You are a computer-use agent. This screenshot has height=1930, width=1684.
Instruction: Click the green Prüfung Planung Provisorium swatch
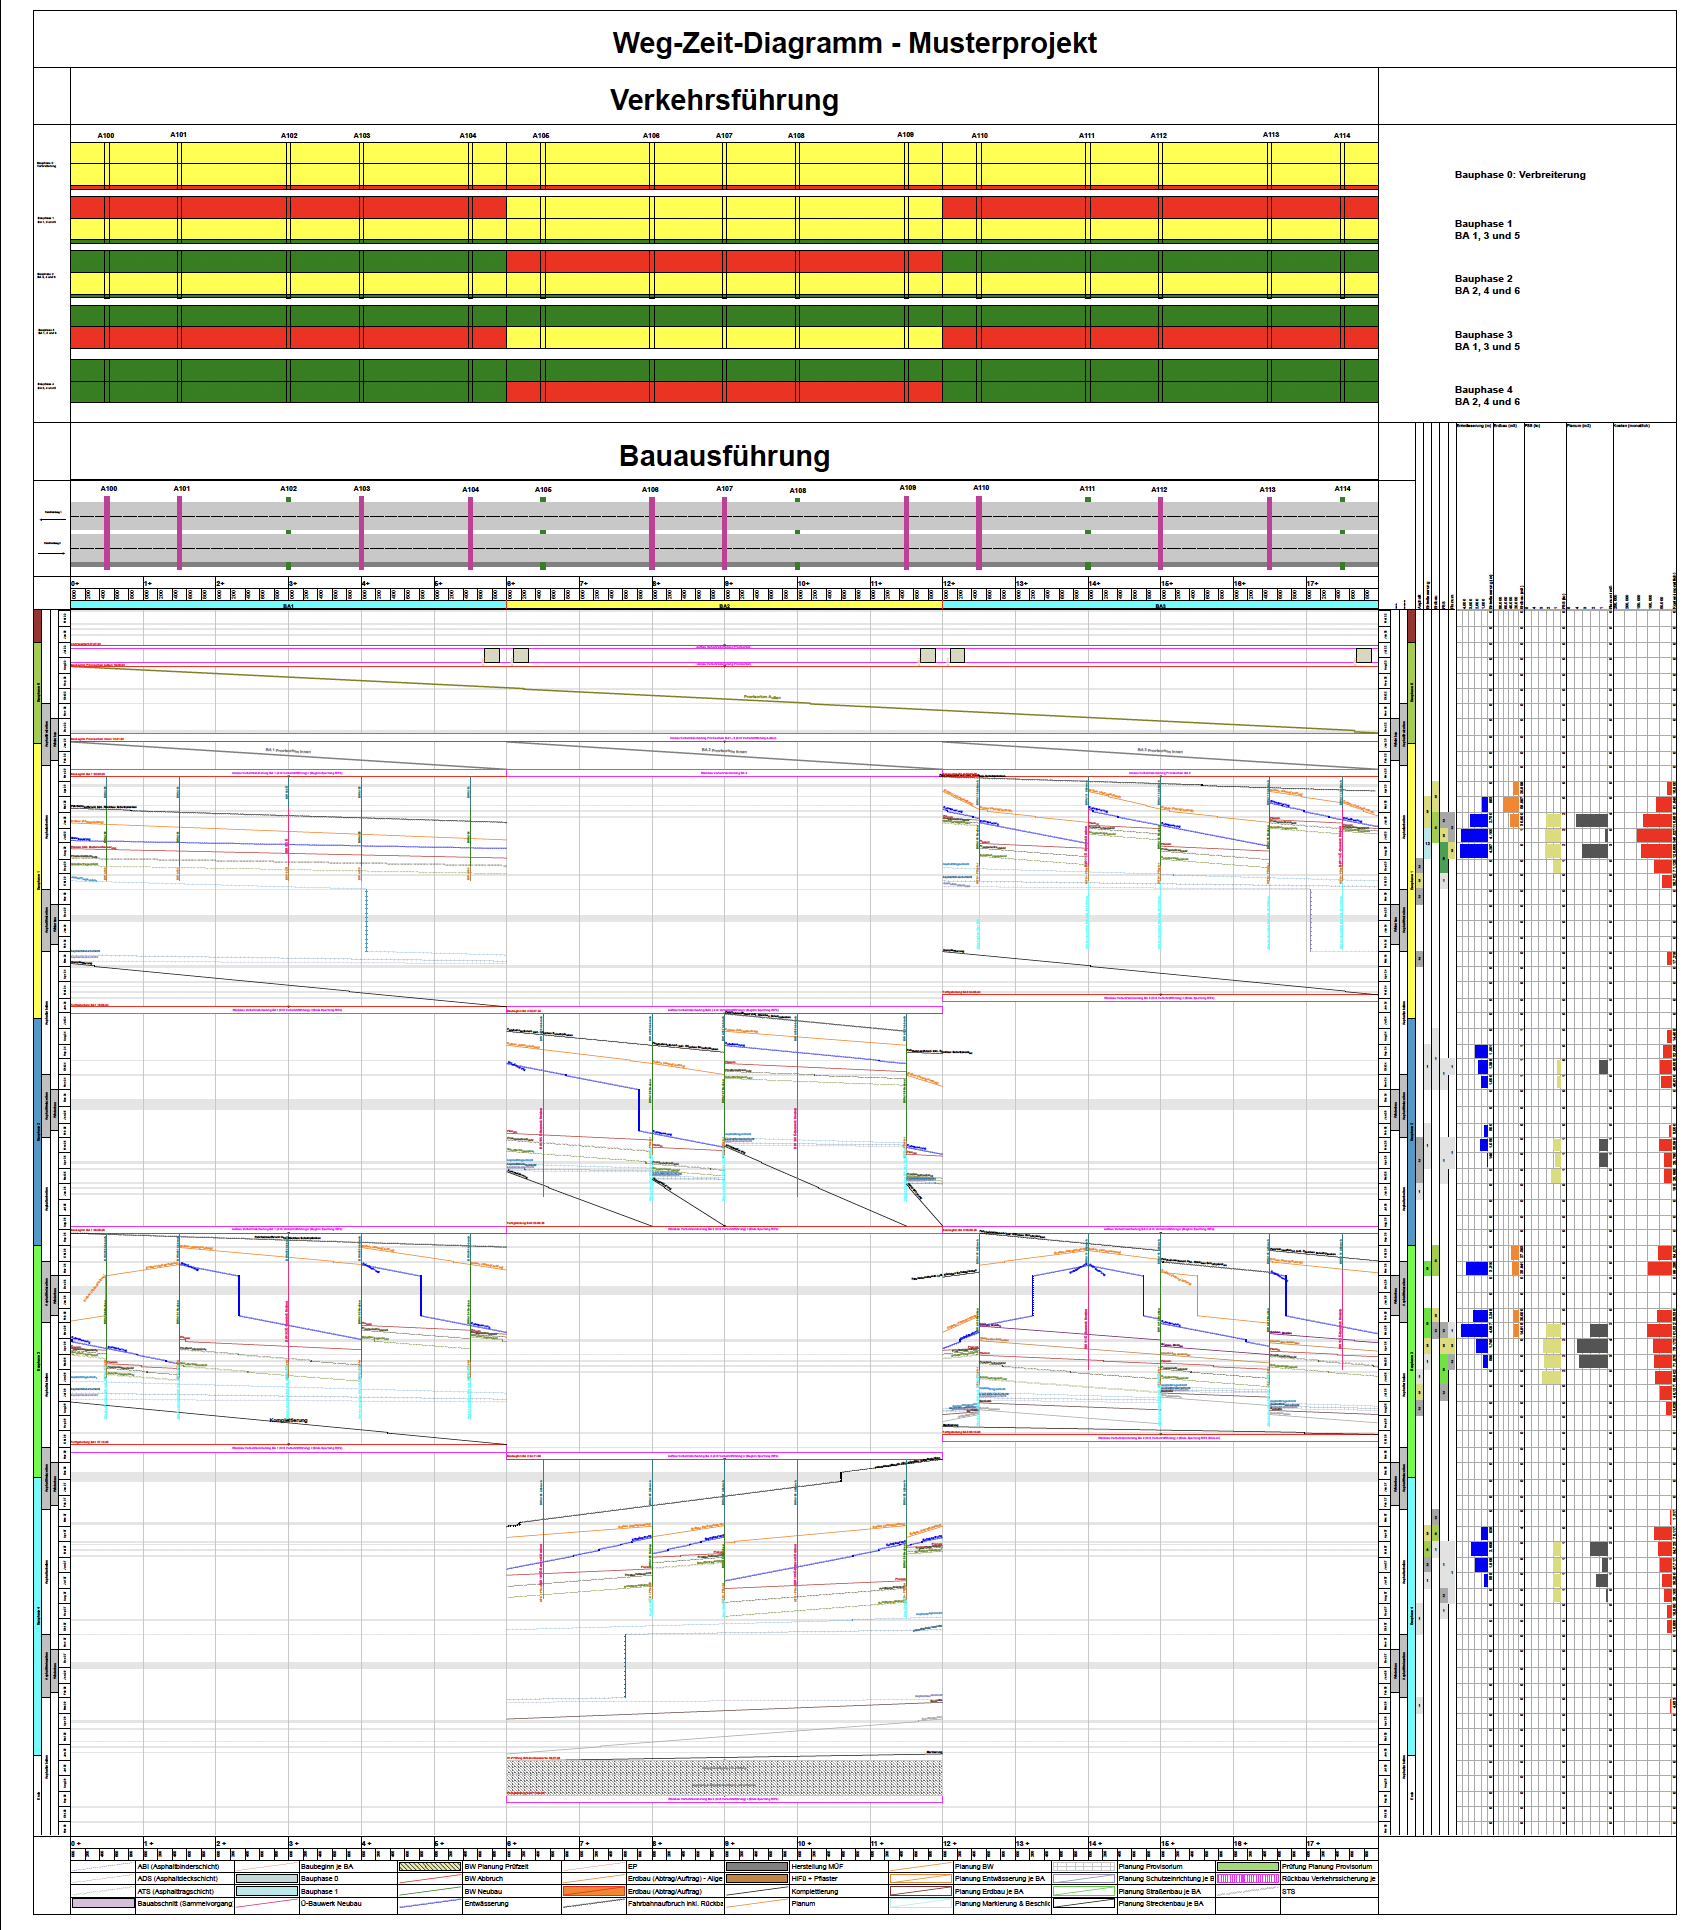tap(1248, 1866)
